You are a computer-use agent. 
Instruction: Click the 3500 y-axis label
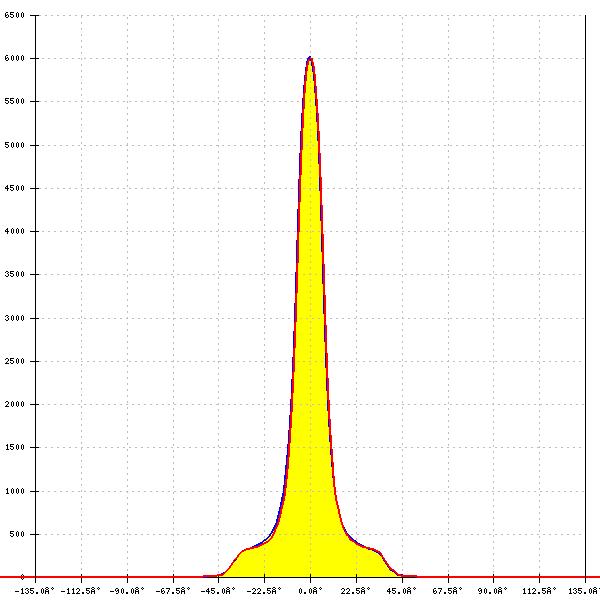pyautogui.click(x=15, y=274)
